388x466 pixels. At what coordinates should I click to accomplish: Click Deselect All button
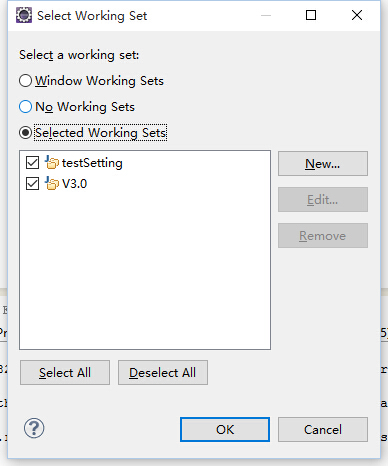click(x=163, y=372)
